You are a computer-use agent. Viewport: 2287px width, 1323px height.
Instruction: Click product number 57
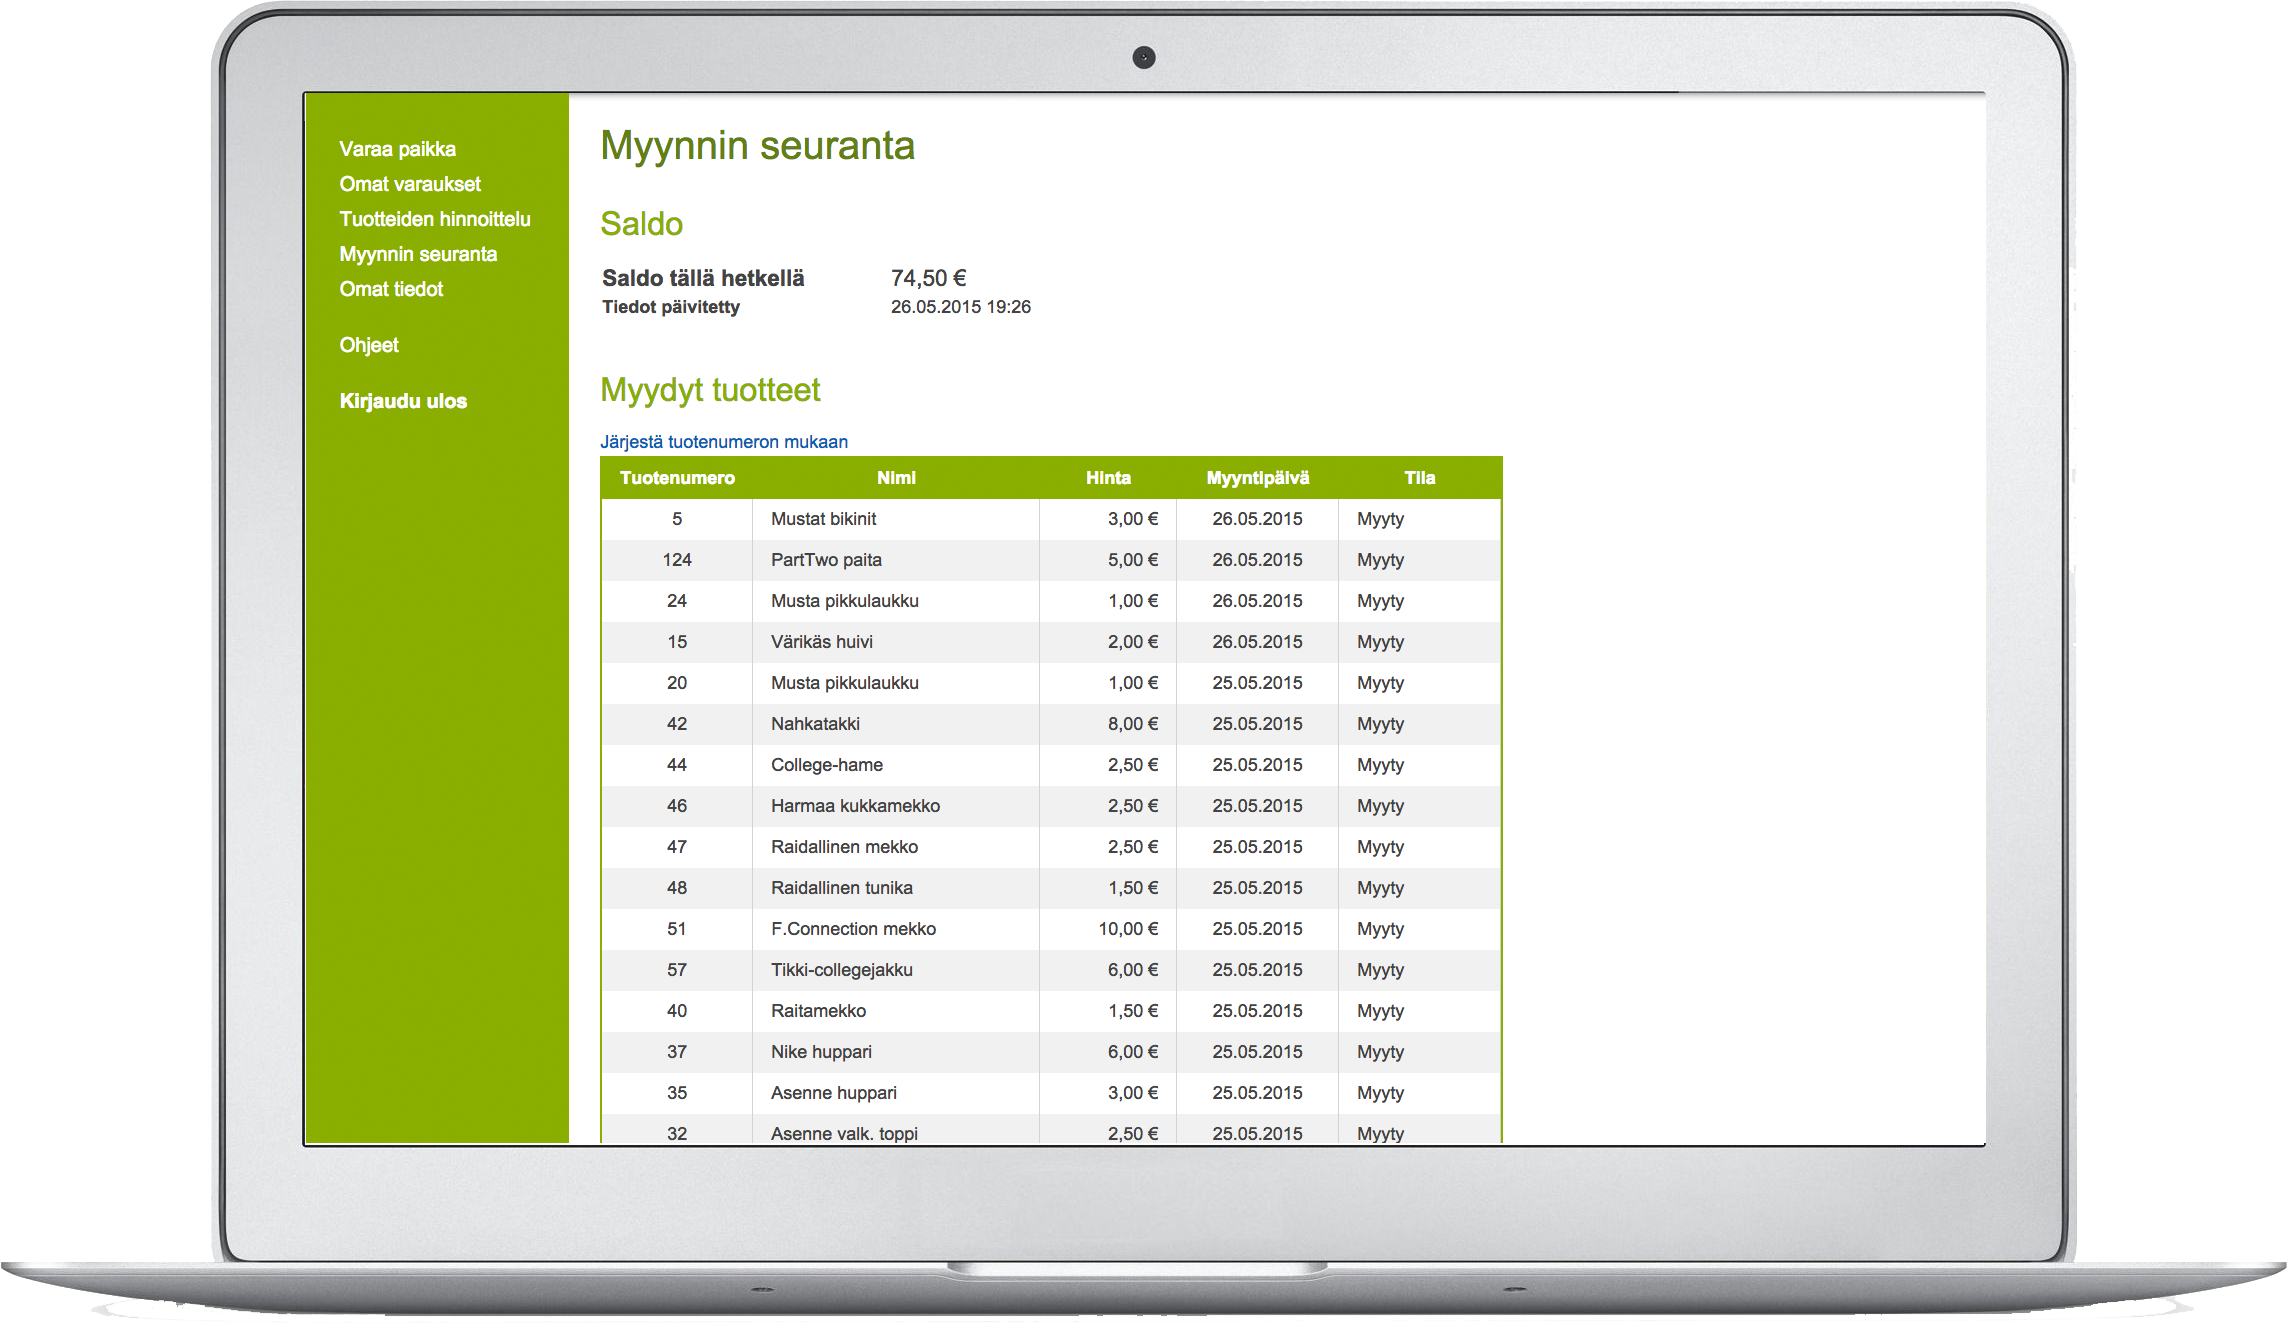(677, 970)
